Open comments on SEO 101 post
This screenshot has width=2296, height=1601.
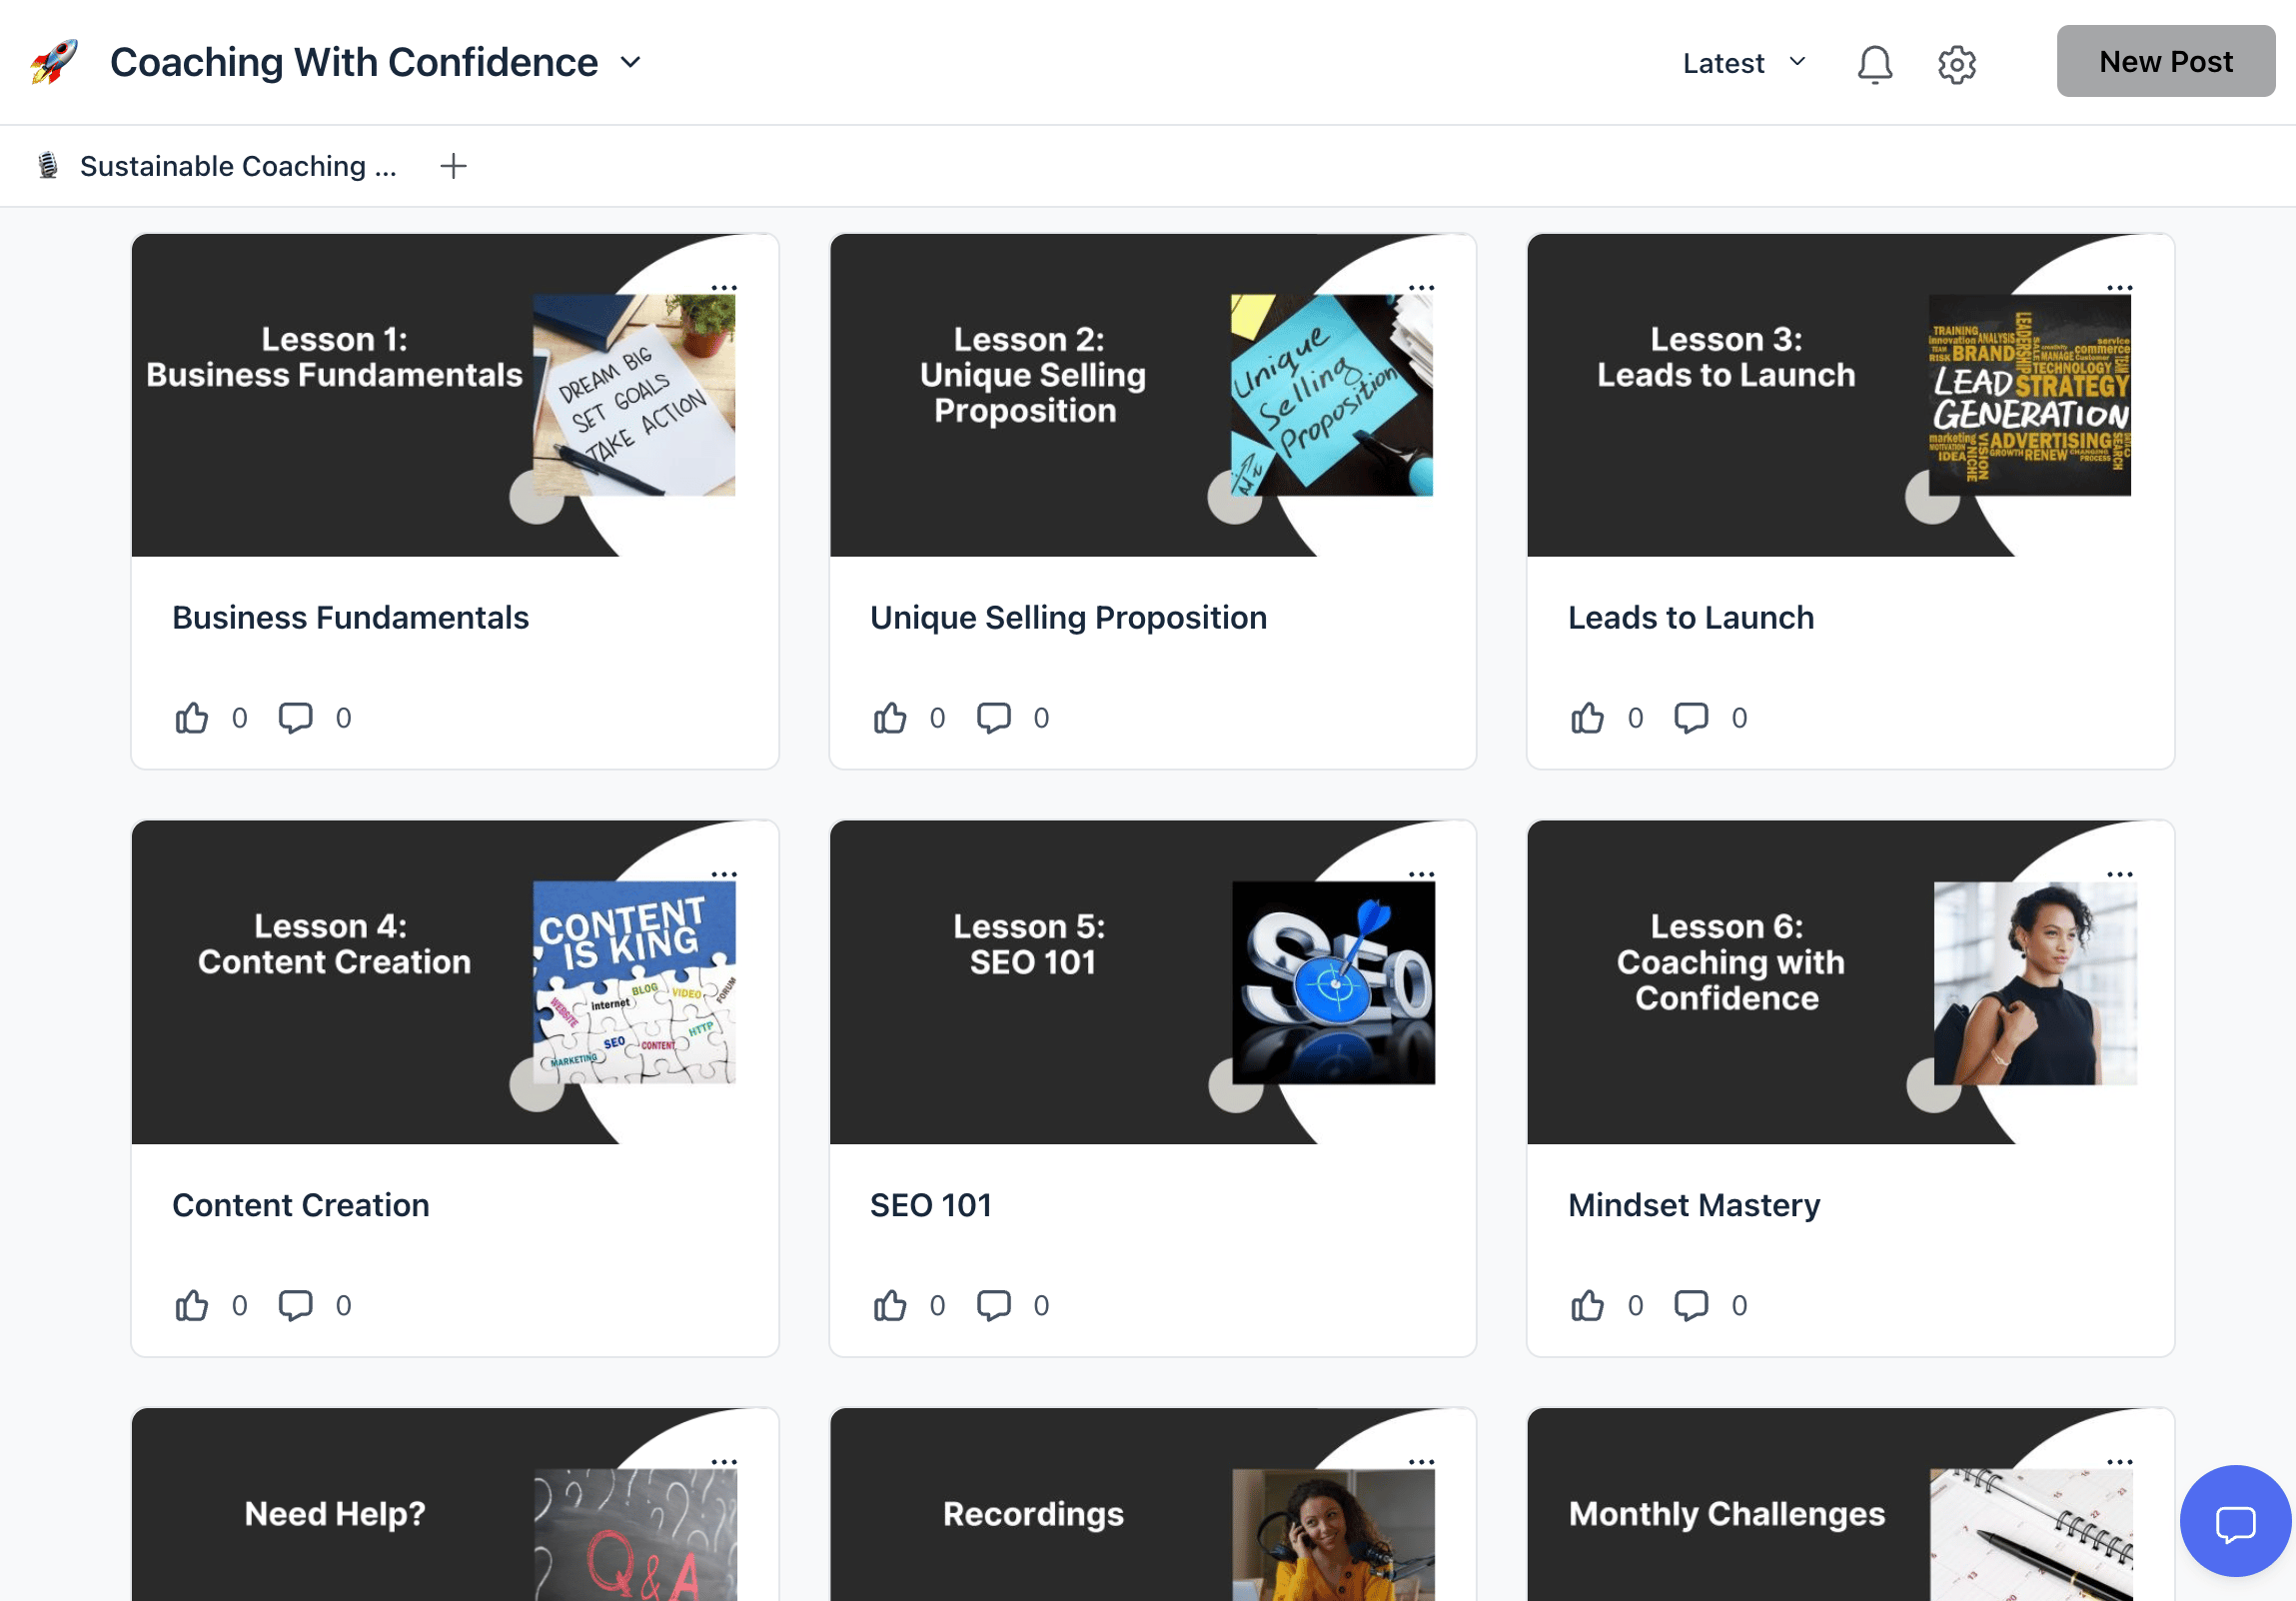(993, 1305)
